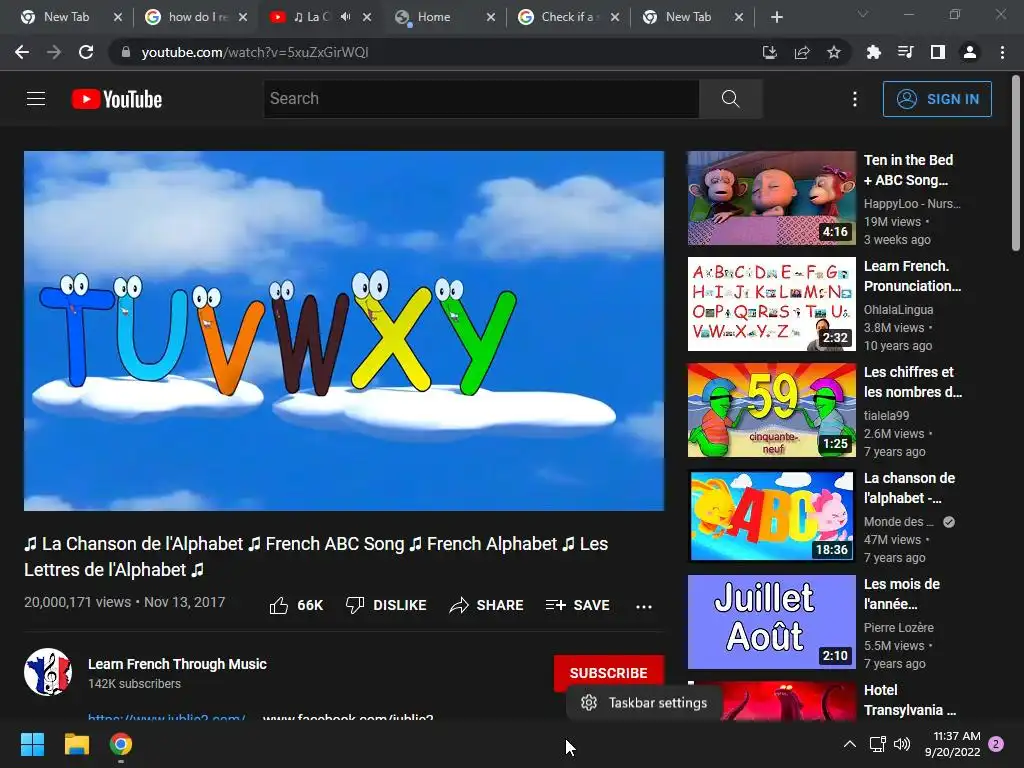1024x768 pixels.
Task: Mute the YouTube tab audio icon
Action: point(345,17)
